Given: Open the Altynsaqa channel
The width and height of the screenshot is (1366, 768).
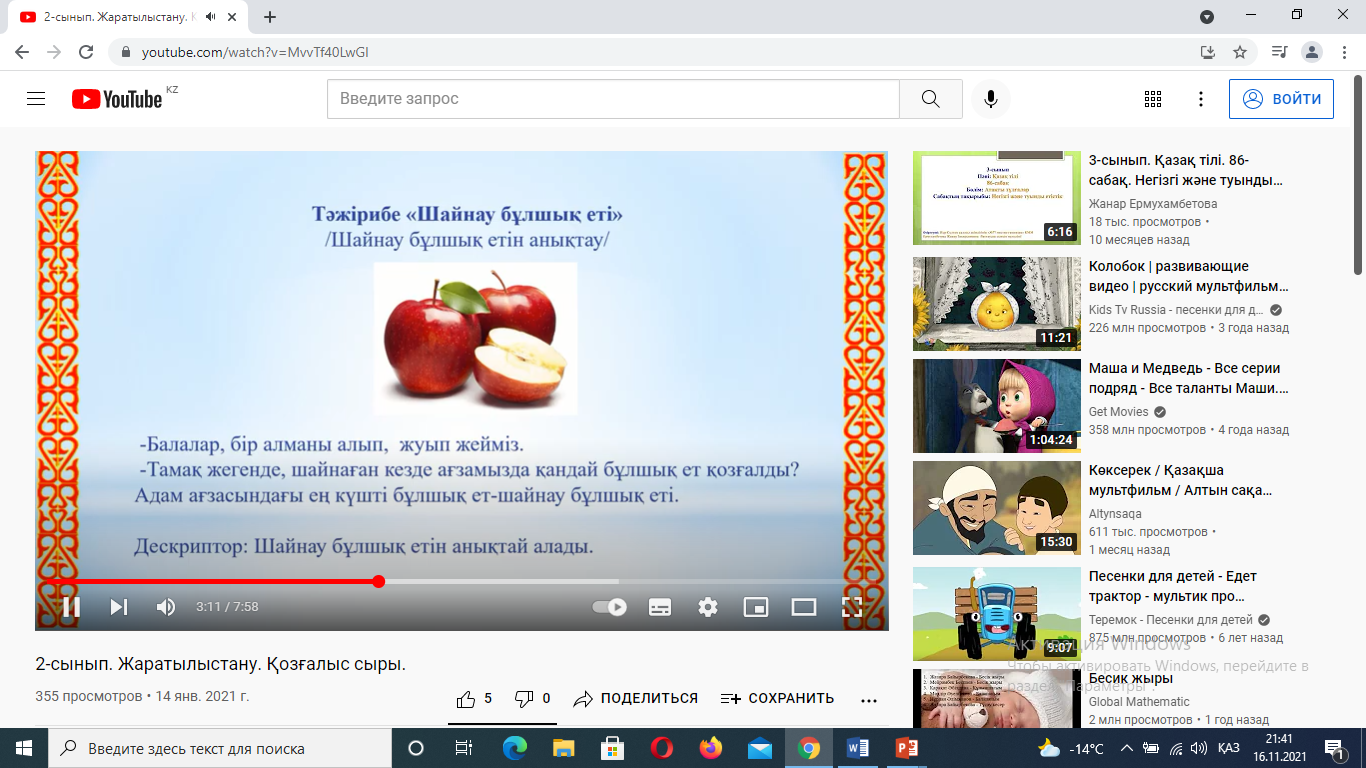Looking at the screenshot, I should (x=1115, y=514).
